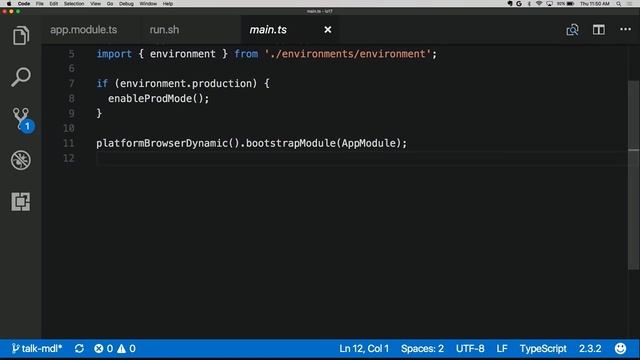
Task: Open the View menu
Action: pyautogui.click(x=96, y=4)
